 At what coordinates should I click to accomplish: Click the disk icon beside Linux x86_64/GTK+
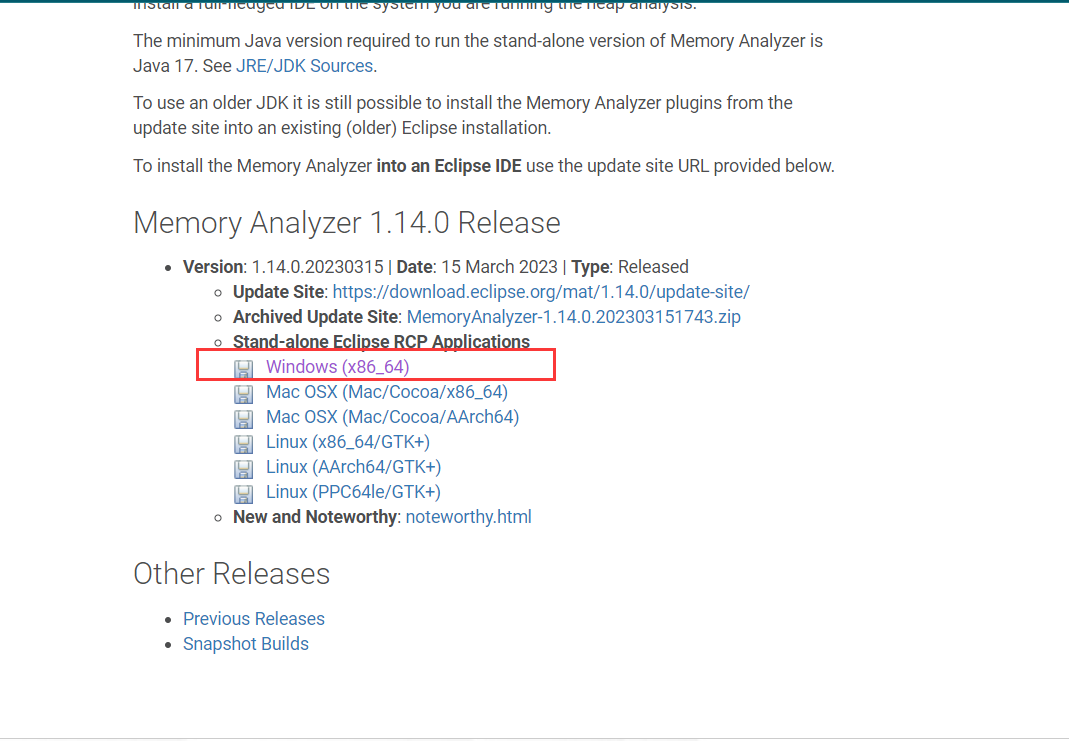(244, 444)
